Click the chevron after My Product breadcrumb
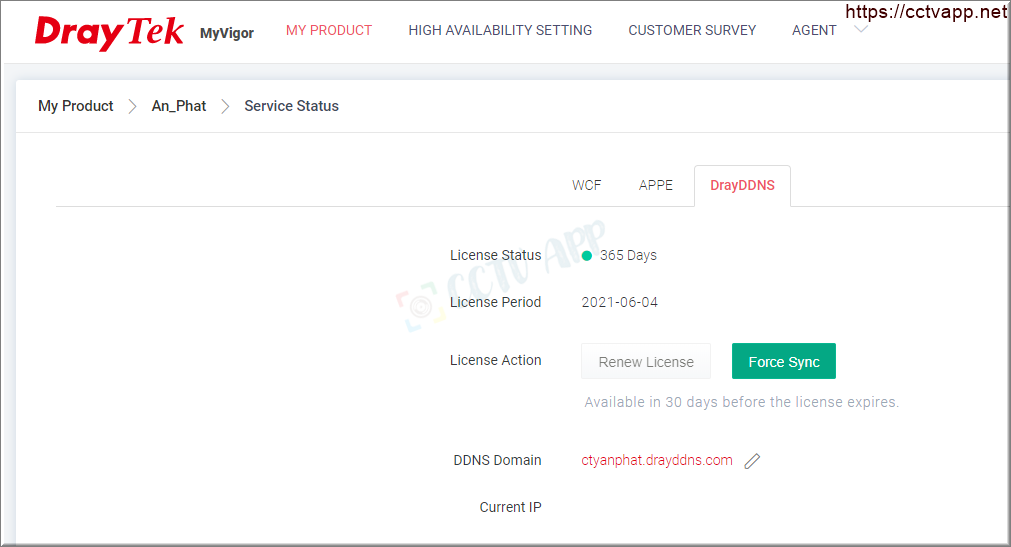The image size is (1011, 547). coord(132,106)
